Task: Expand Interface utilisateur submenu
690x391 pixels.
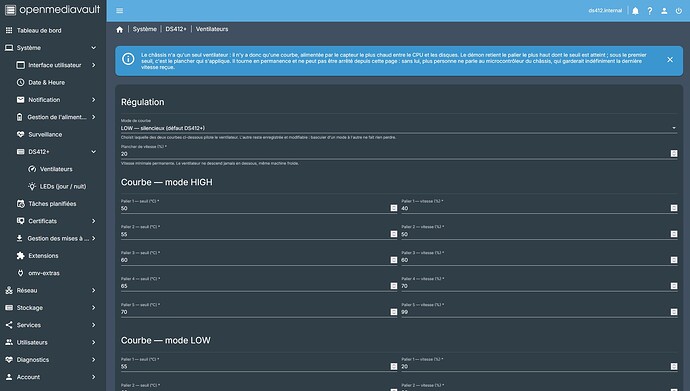Action: coord(53,65)
